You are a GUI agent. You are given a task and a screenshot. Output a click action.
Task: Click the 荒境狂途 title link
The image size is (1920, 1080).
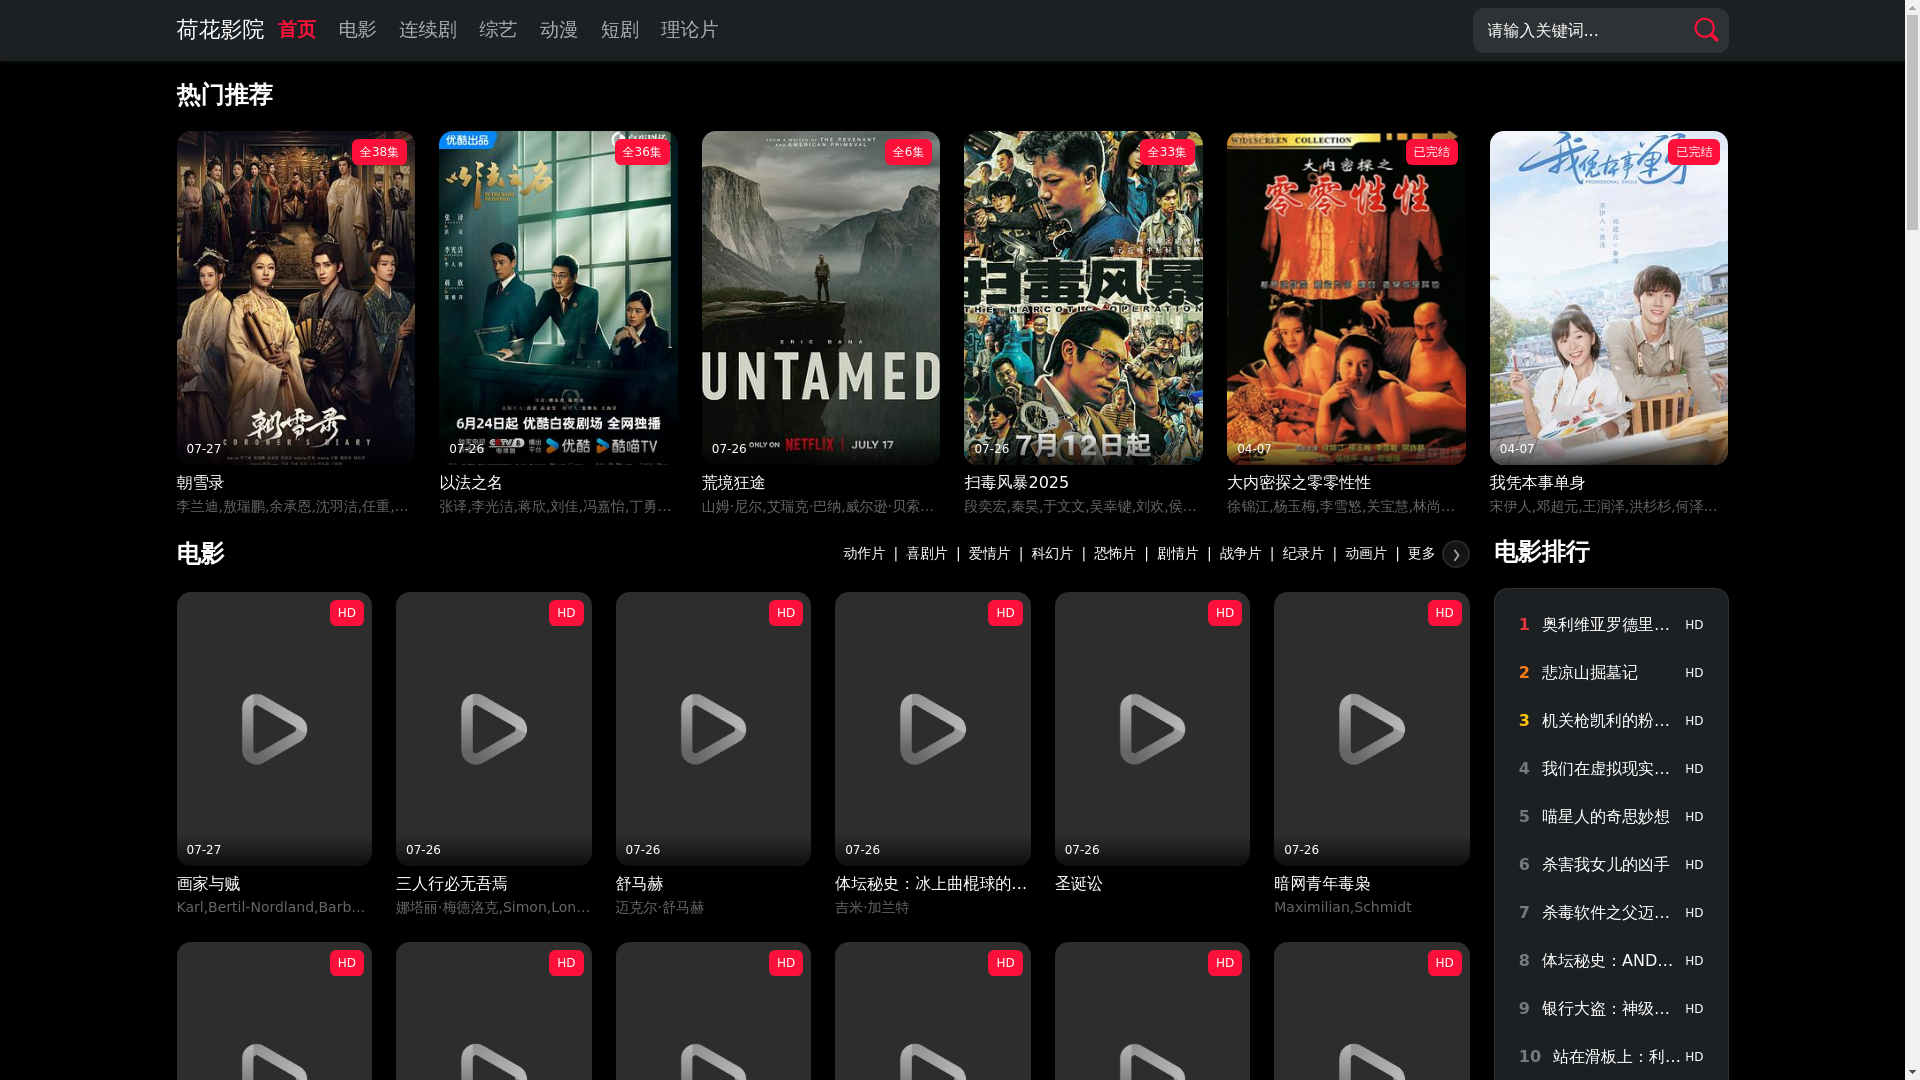coord(734,483)
